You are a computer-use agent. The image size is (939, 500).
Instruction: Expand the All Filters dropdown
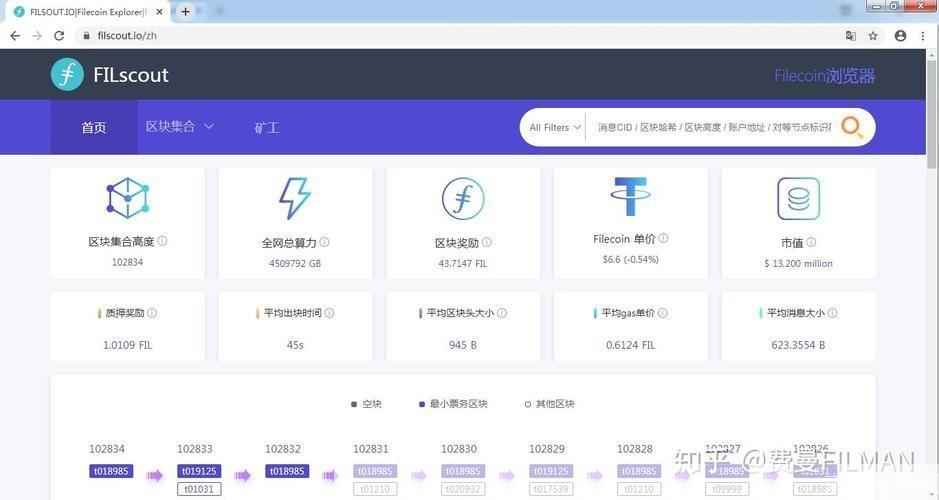click(555, 128)
